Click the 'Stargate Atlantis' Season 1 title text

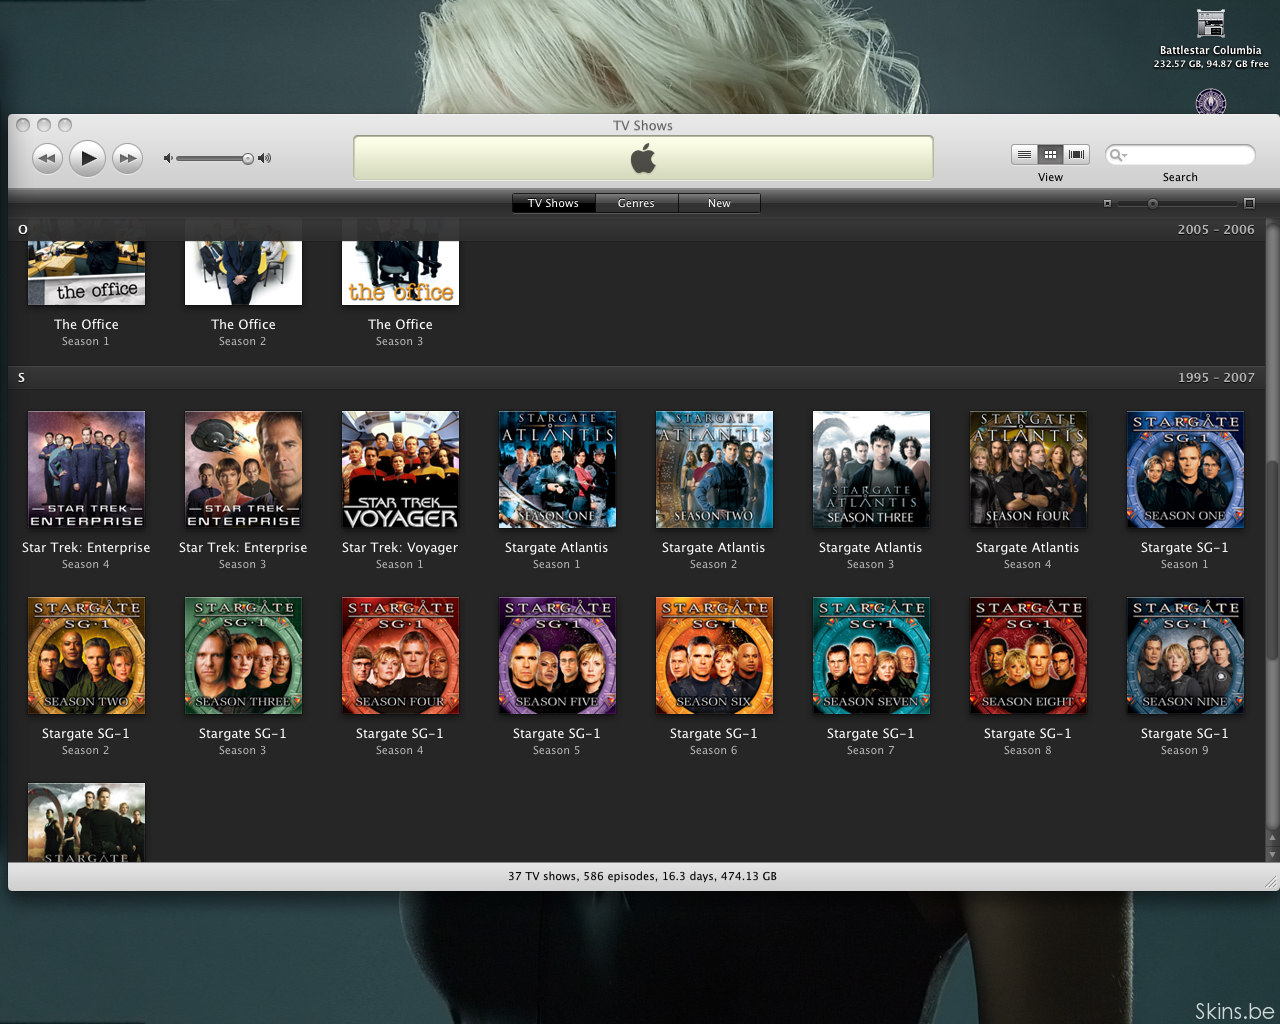pos(556,547)
